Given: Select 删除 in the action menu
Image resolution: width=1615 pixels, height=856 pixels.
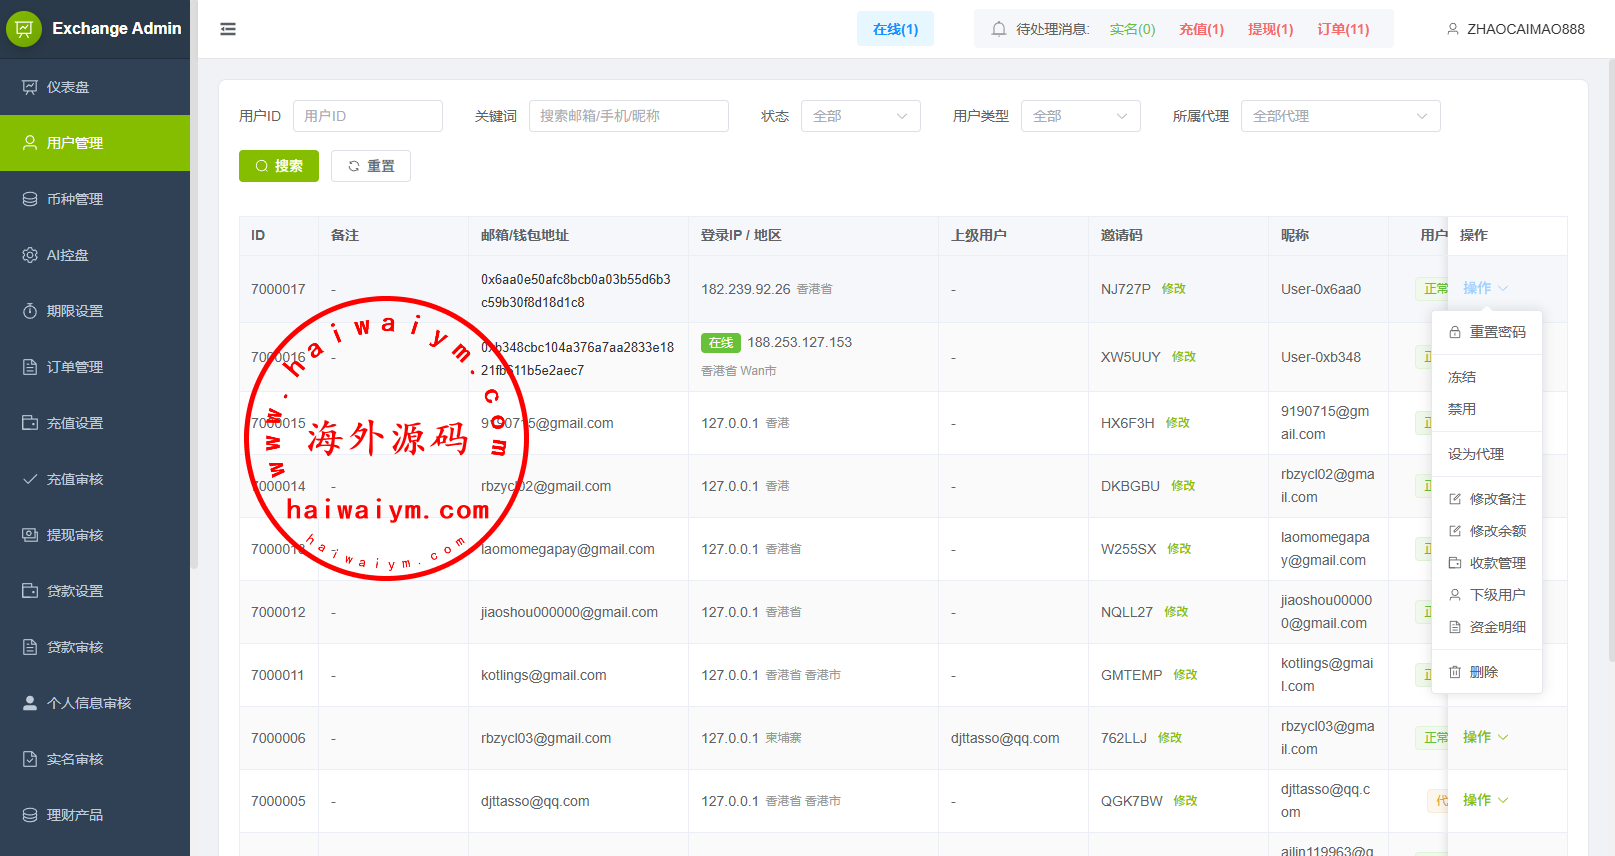Looking at the screenshot, I should pyautogui.click(x=1483, y=672).
